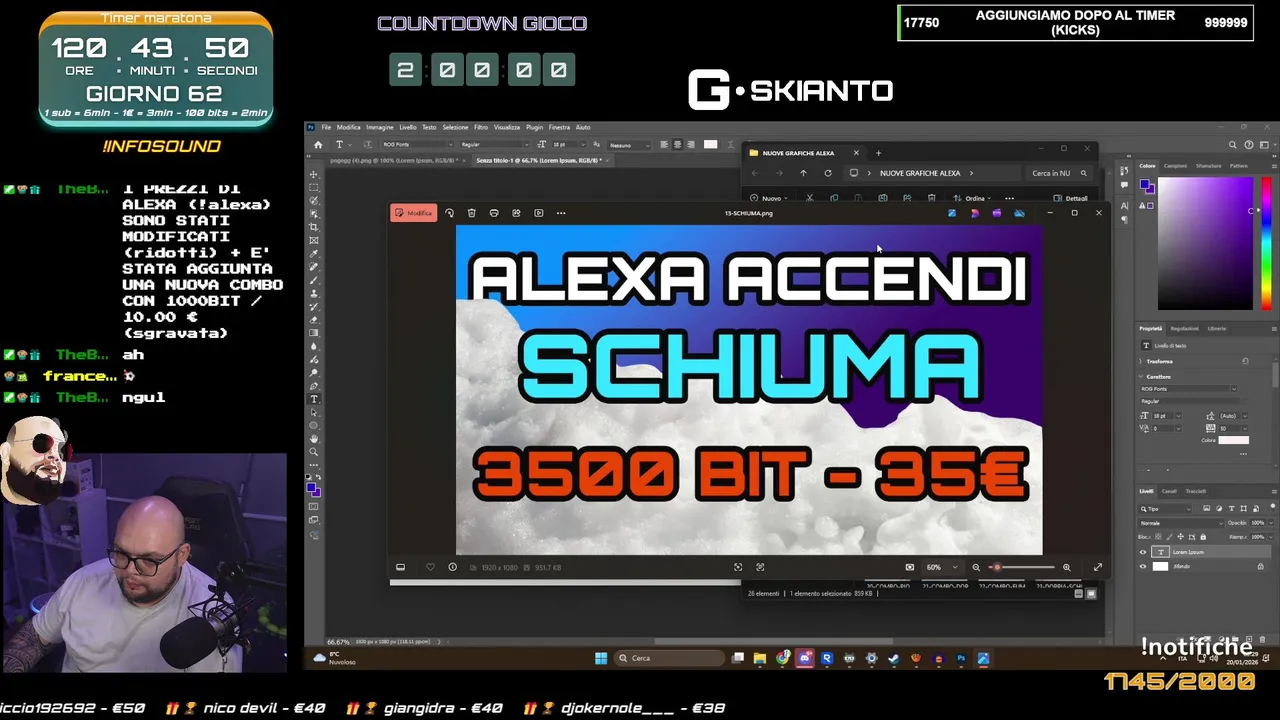Select the Move tool in Photoshop toolbar
The width and height of the screenshot is (1280, 720).
[314, 174]
